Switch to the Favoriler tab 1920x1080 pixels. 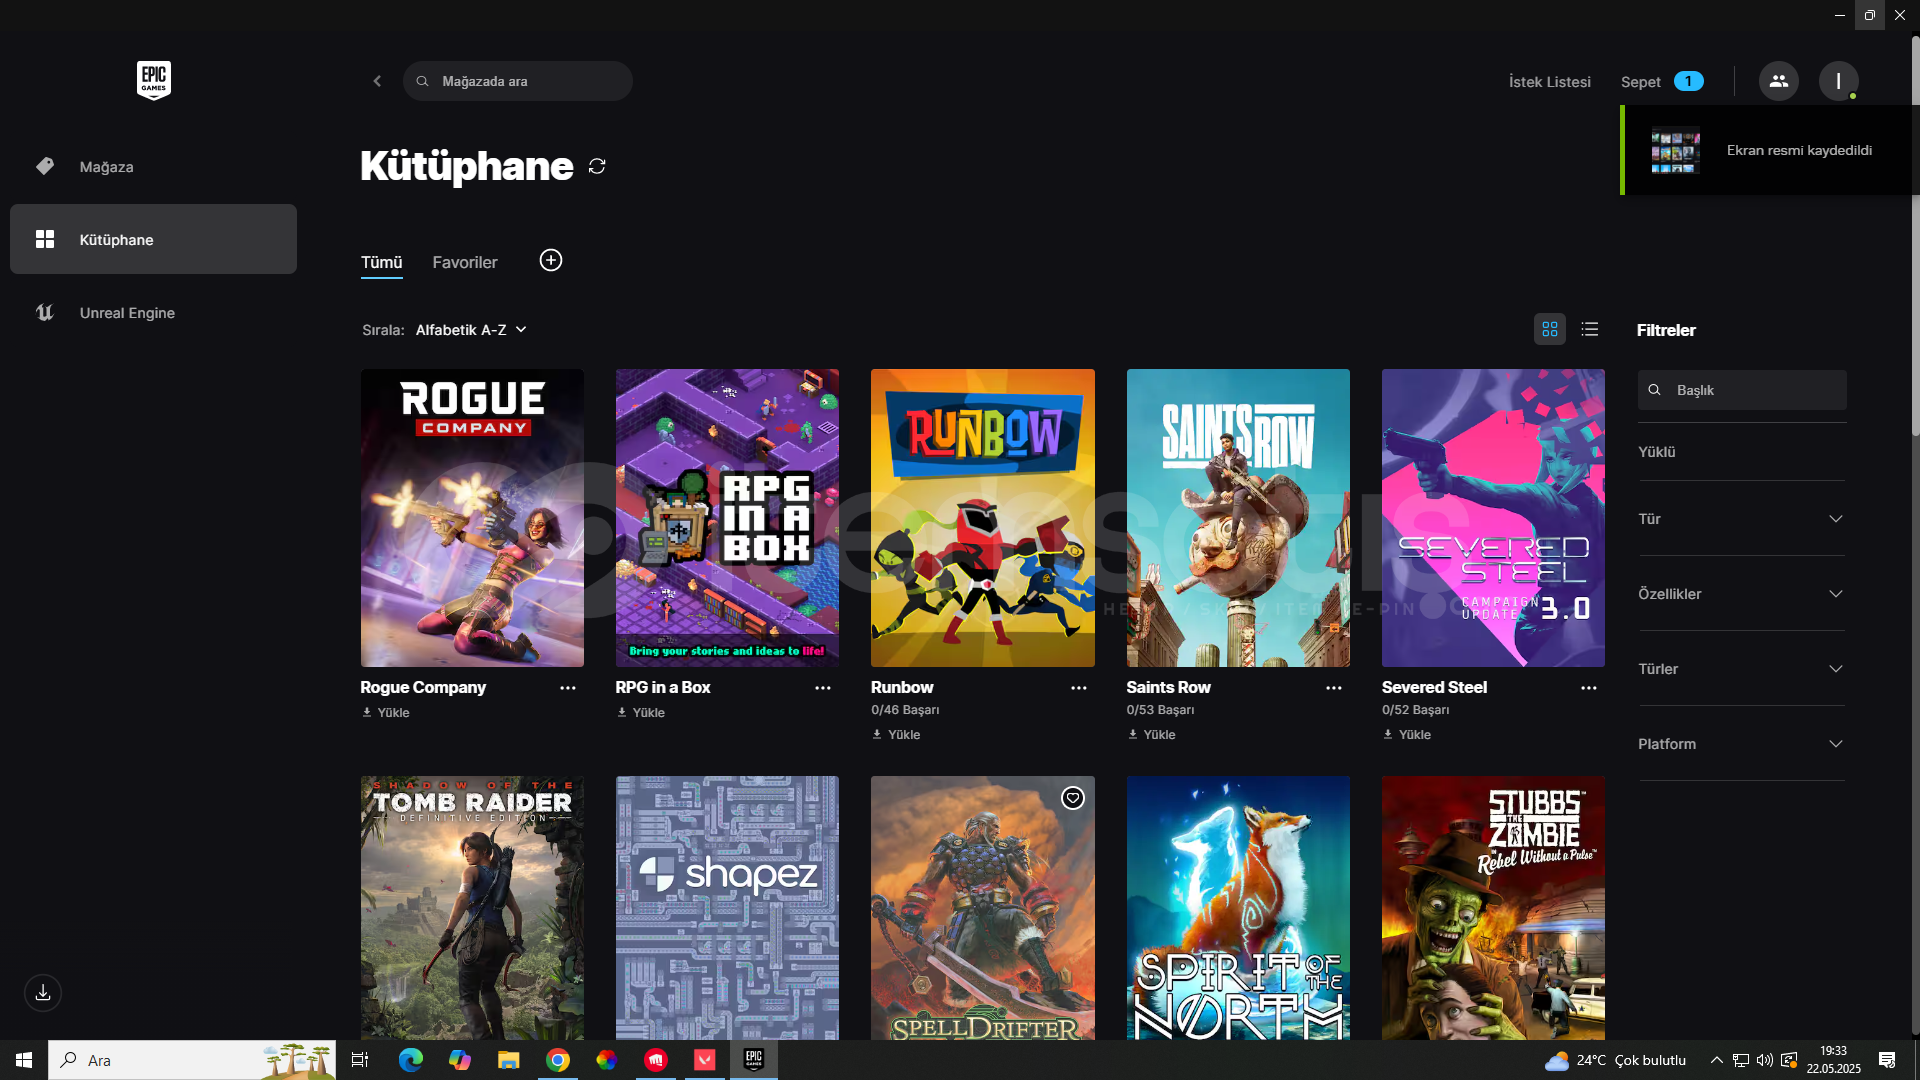click(x=464, y=262)
